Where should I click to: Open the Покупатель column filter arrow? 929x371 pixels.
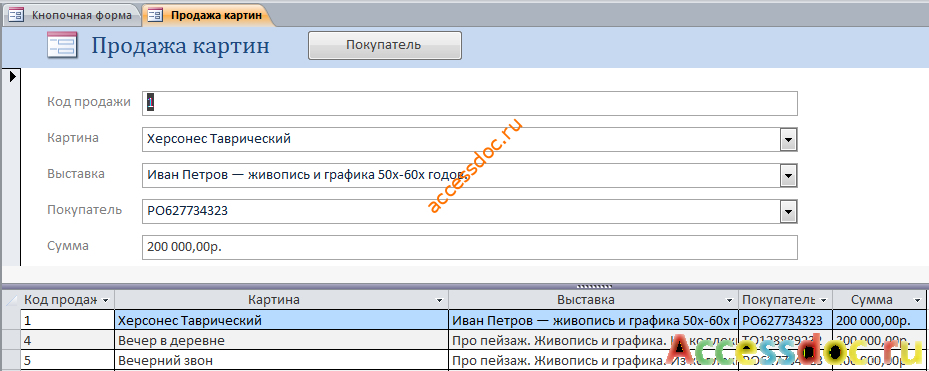(824, 300)
